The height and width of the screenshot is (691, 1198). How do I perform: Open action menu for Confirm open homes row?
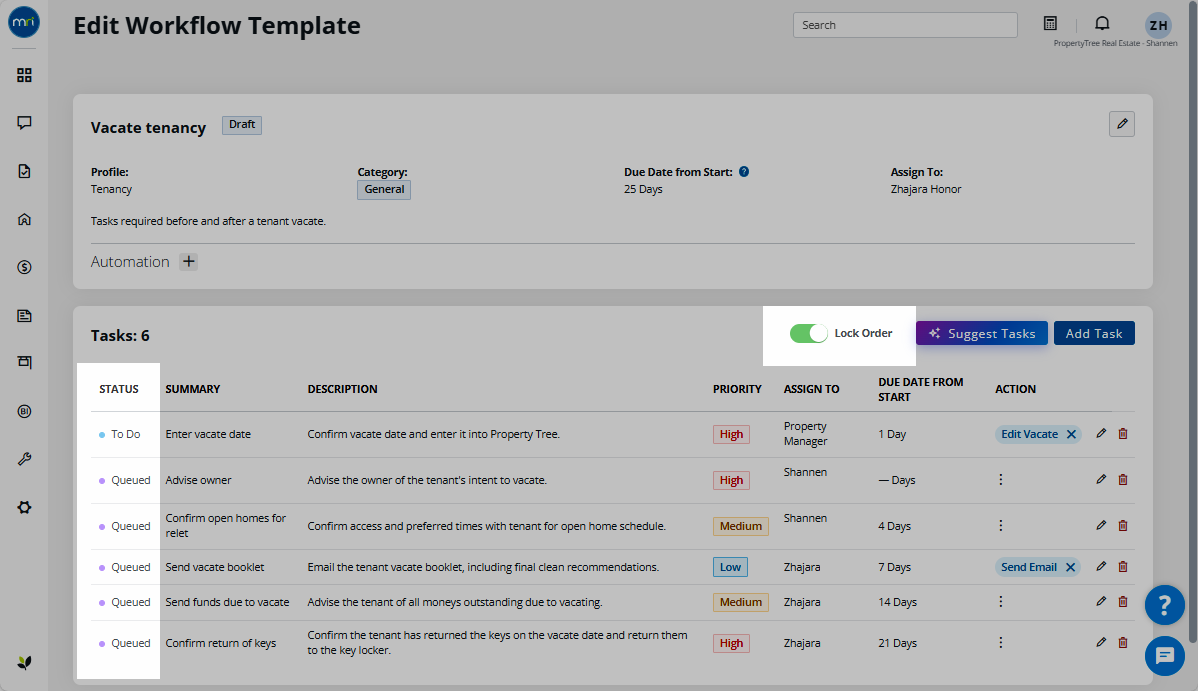click(1001, 525)
